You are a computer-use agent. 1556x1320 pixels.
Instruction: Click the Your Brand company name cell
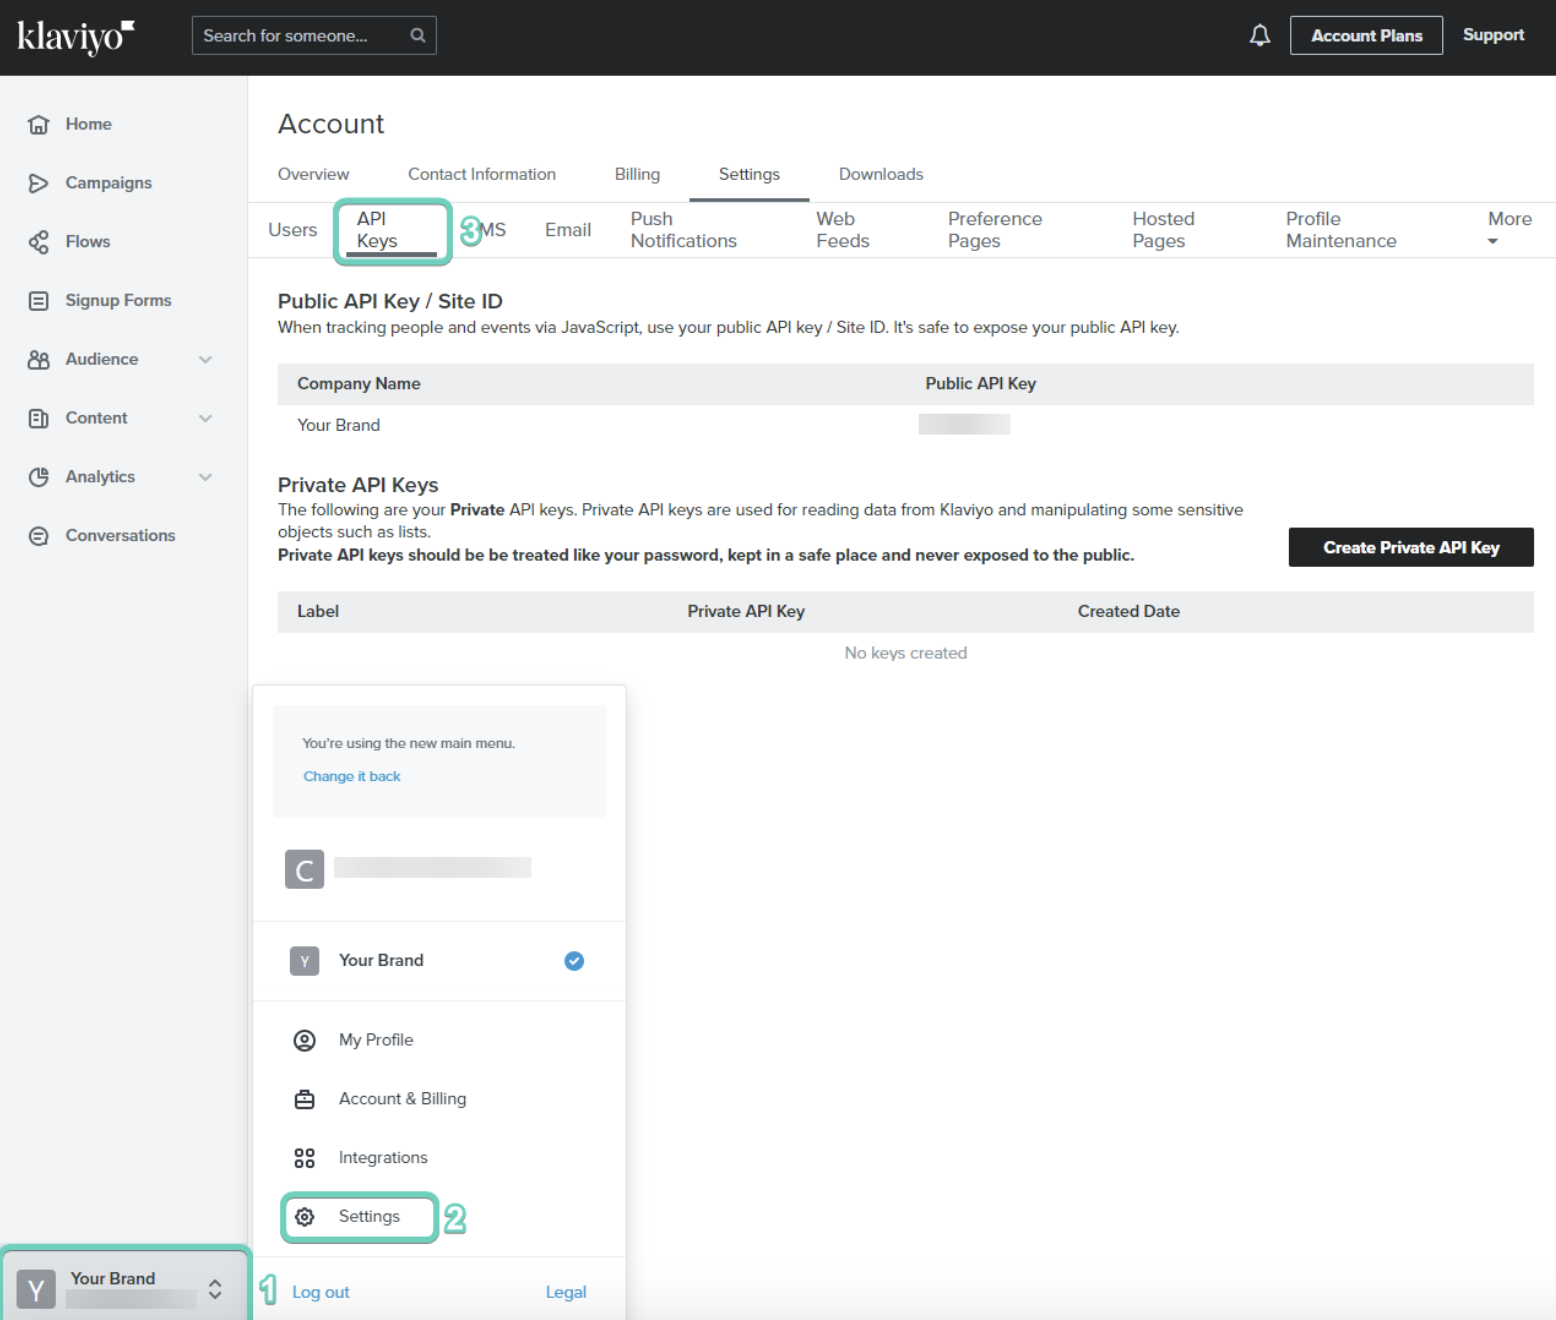click(339, 425)
